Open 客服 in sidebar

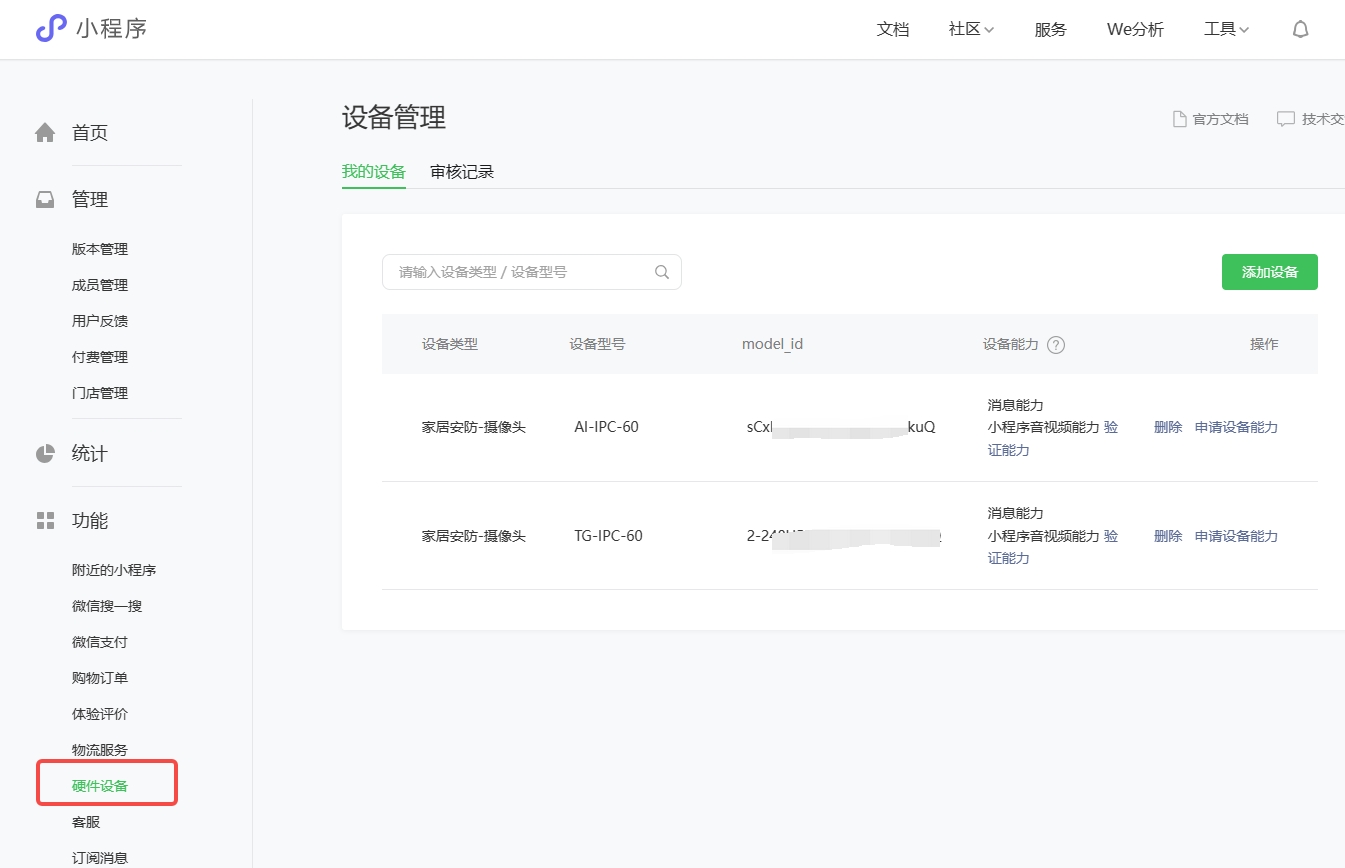[86, 822]
